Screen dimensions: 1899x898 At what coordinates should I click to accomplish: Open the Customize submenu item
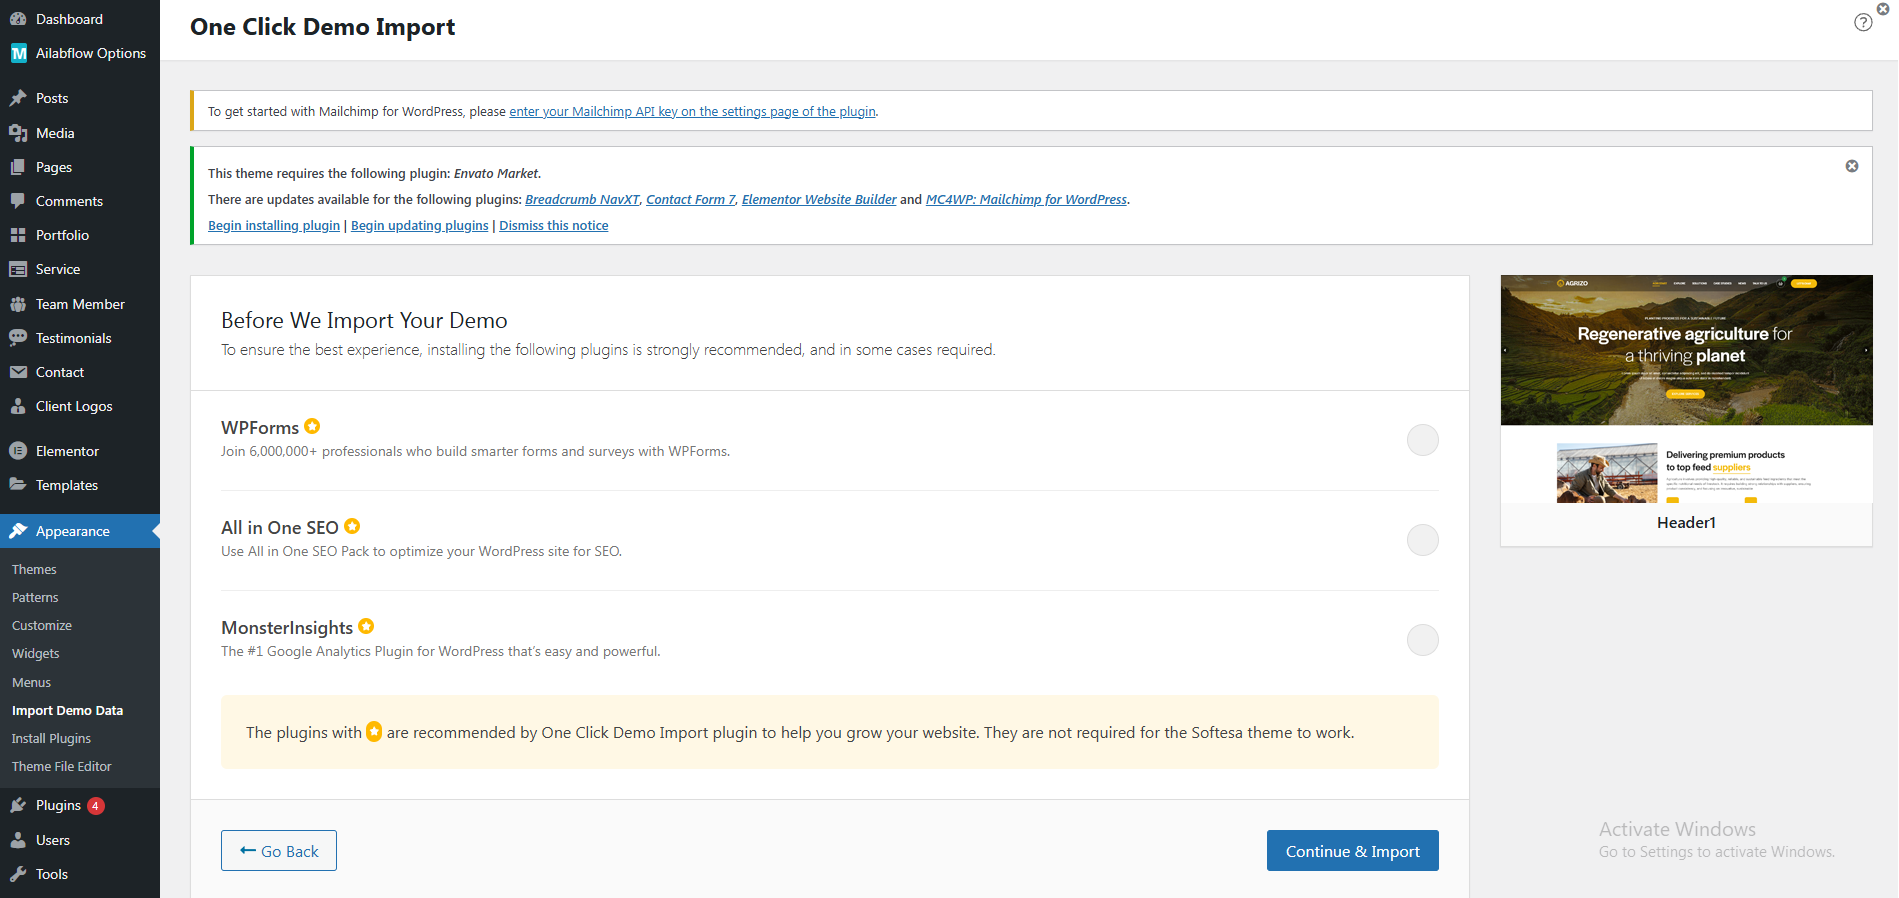[42, 625]
